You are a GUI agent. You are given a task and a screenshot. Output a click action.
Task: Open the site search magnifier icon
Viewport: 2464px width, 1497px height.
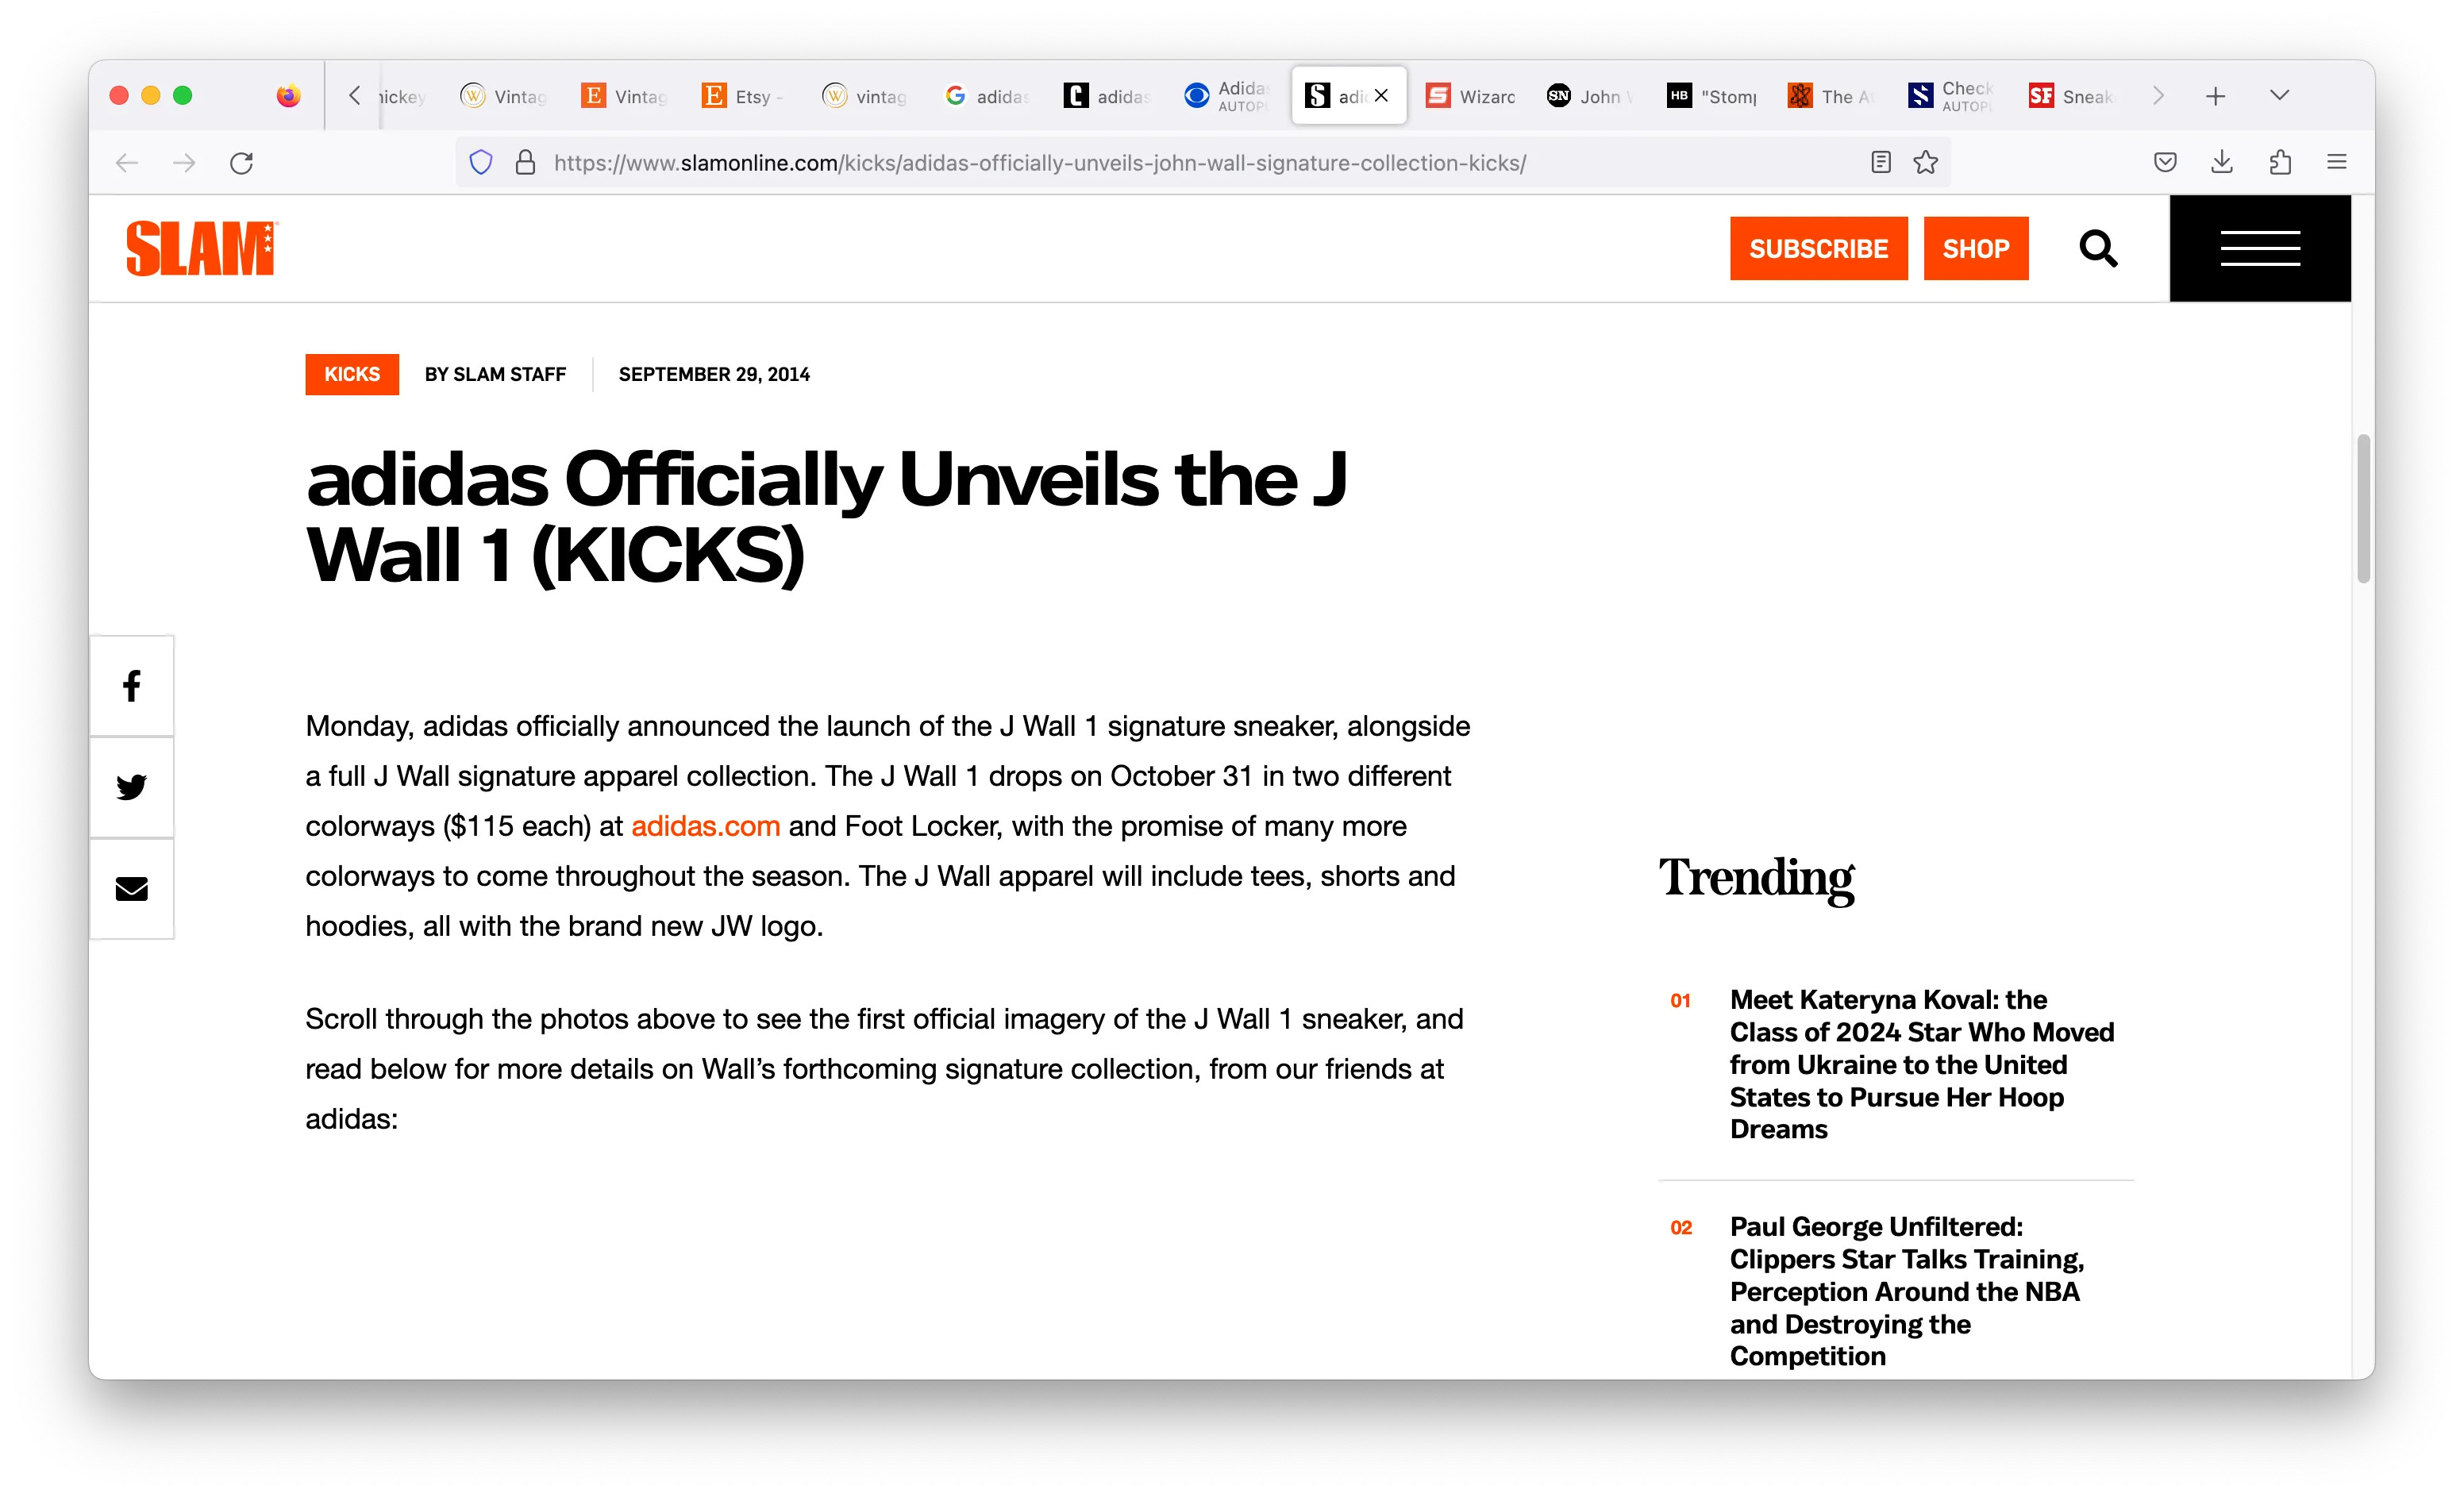[x=2098, y=248]
